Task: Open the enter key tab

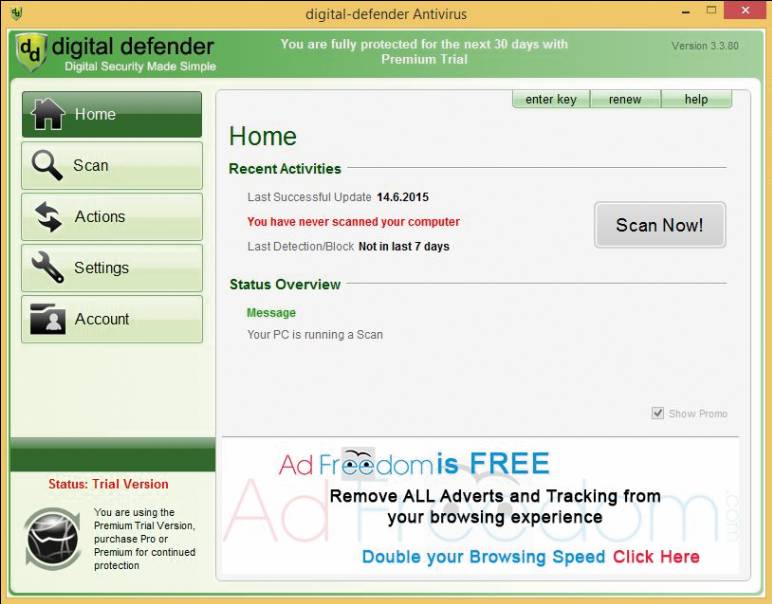Action: (x=550, y=99)
